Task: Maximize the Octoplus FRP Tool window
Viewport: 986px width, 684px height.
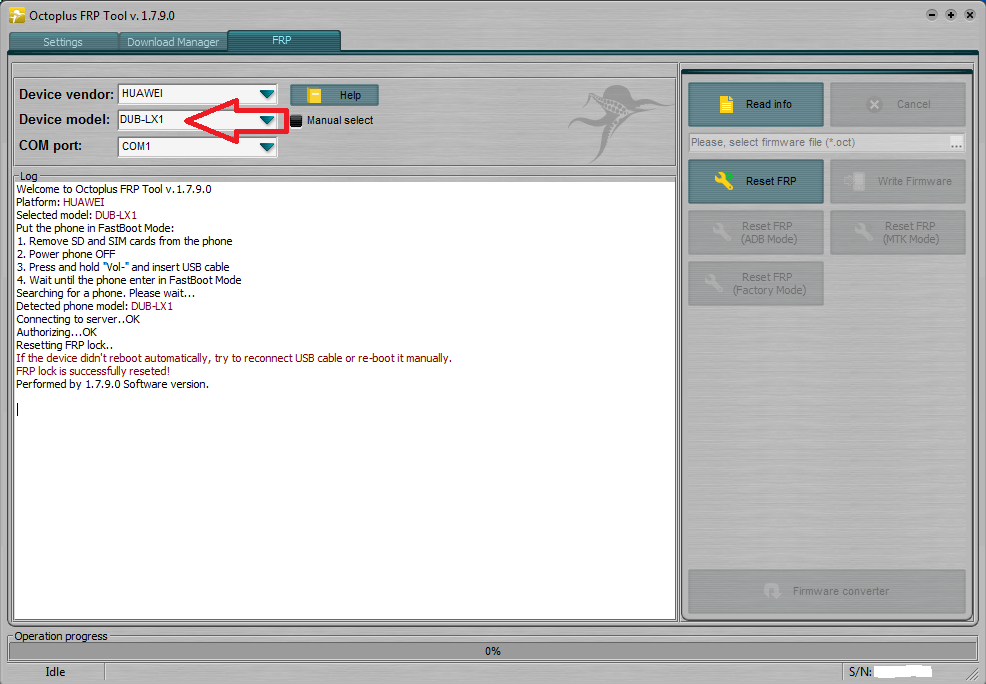Action: tap(951, 14)
